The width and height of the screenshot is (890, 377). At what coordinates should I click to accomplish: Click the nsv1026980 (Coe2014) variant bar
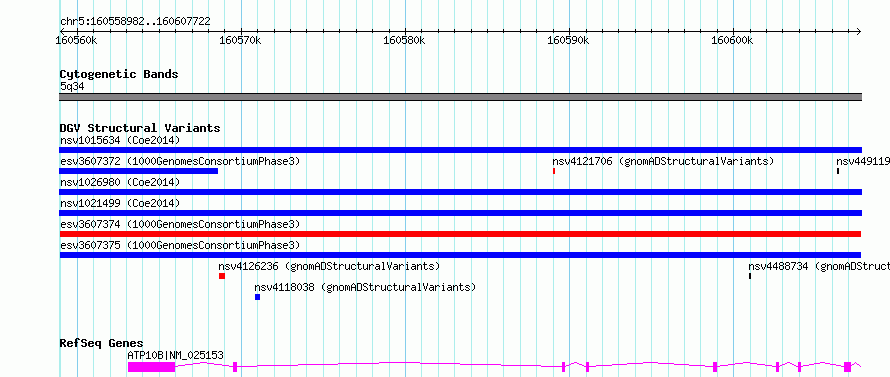pos(460,192)
